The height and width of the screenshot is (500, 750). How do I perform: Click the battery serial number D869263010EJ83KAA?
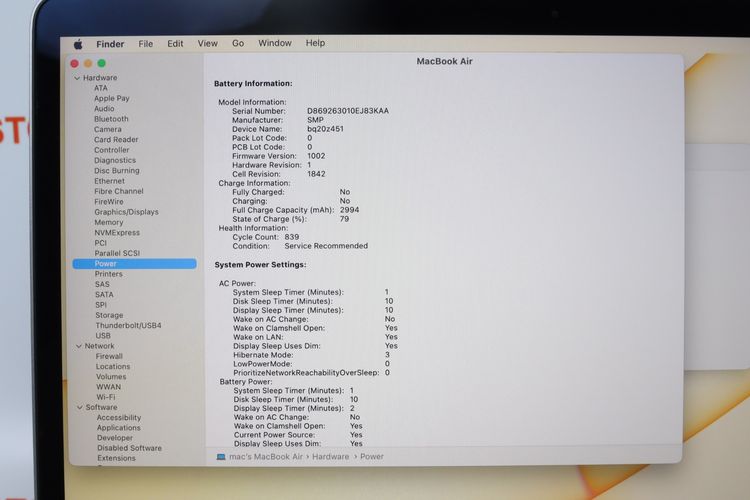tap(348, 111)
